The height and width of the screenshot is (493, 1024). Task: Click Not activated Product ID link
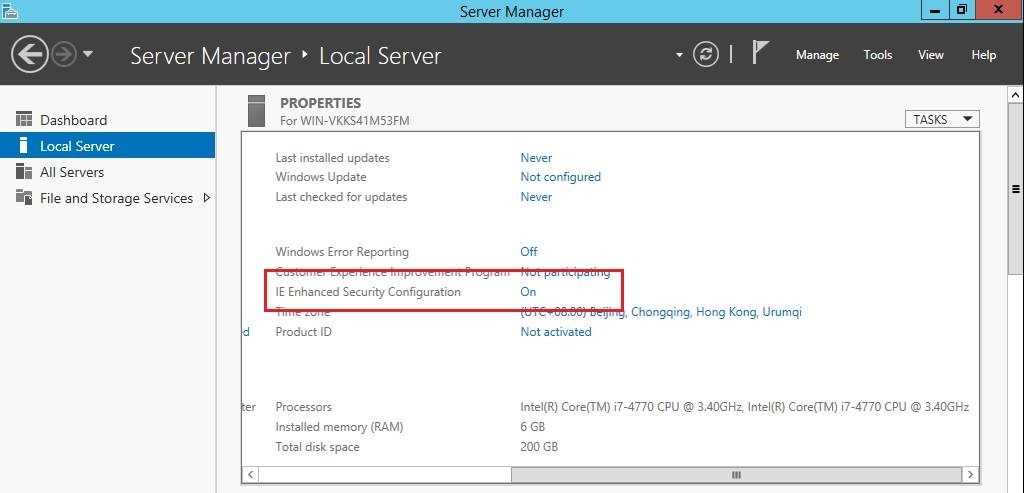coord(556,332)
